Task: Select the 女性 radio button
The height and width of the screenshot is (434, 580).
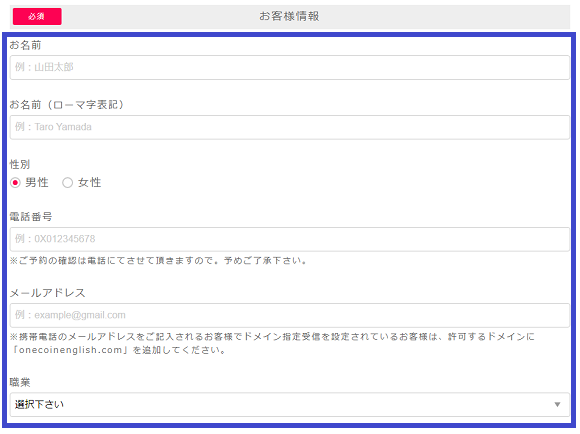Action: click(67, 183)
